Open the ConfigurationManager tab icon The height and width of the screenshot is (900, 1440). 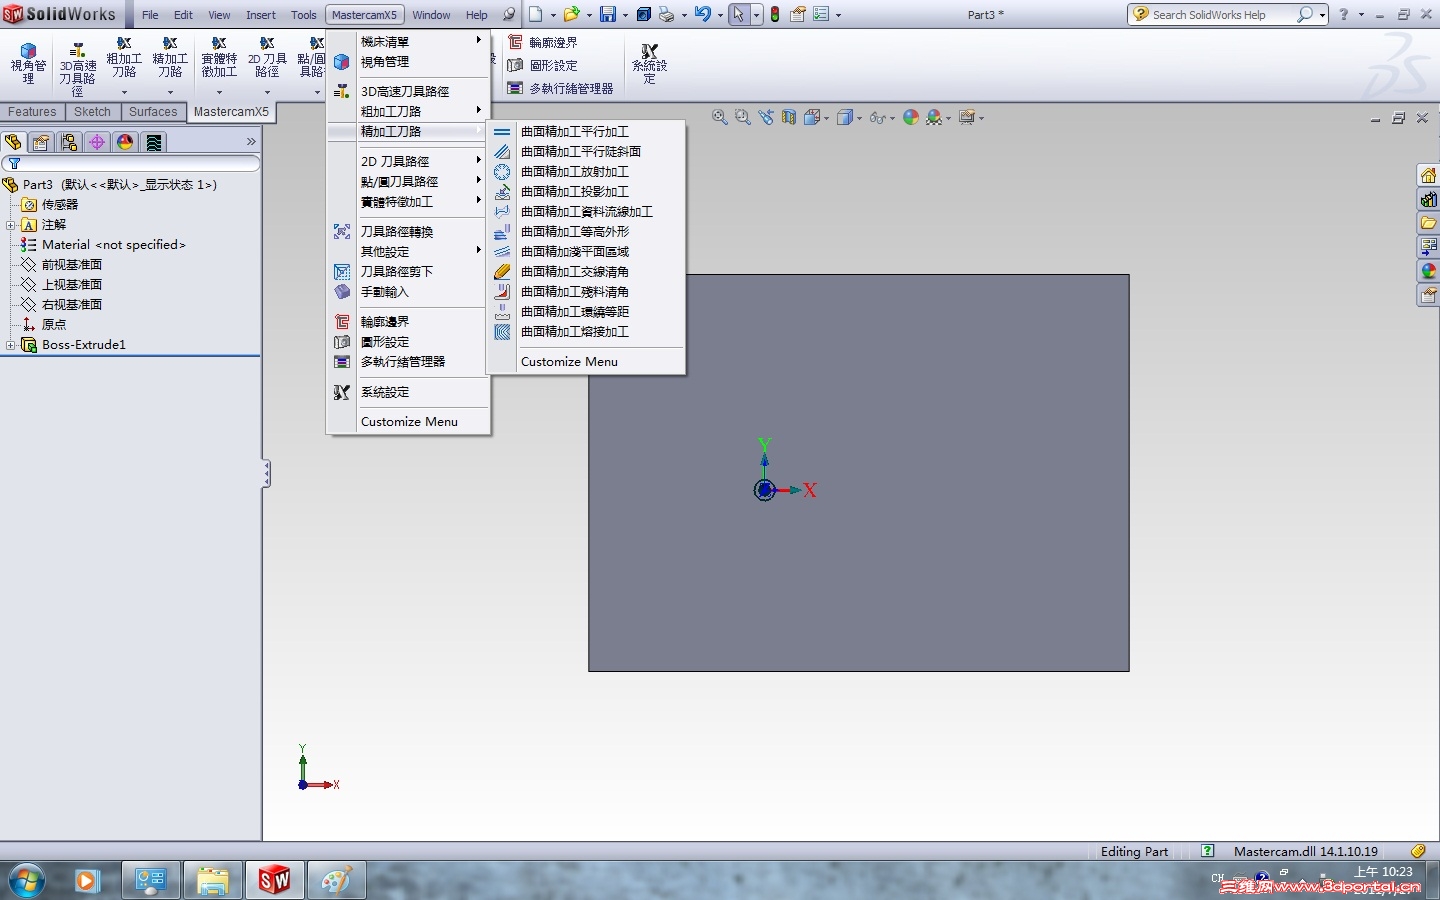coord(69,142)
